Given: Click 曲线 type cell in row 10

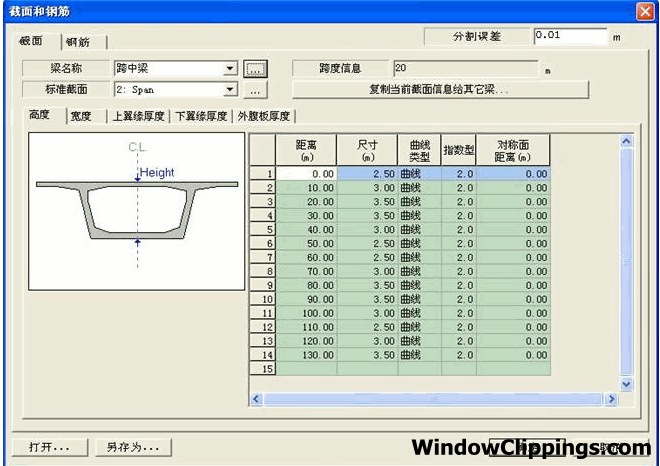Looking at the screenshot, I should pos(420,299).
